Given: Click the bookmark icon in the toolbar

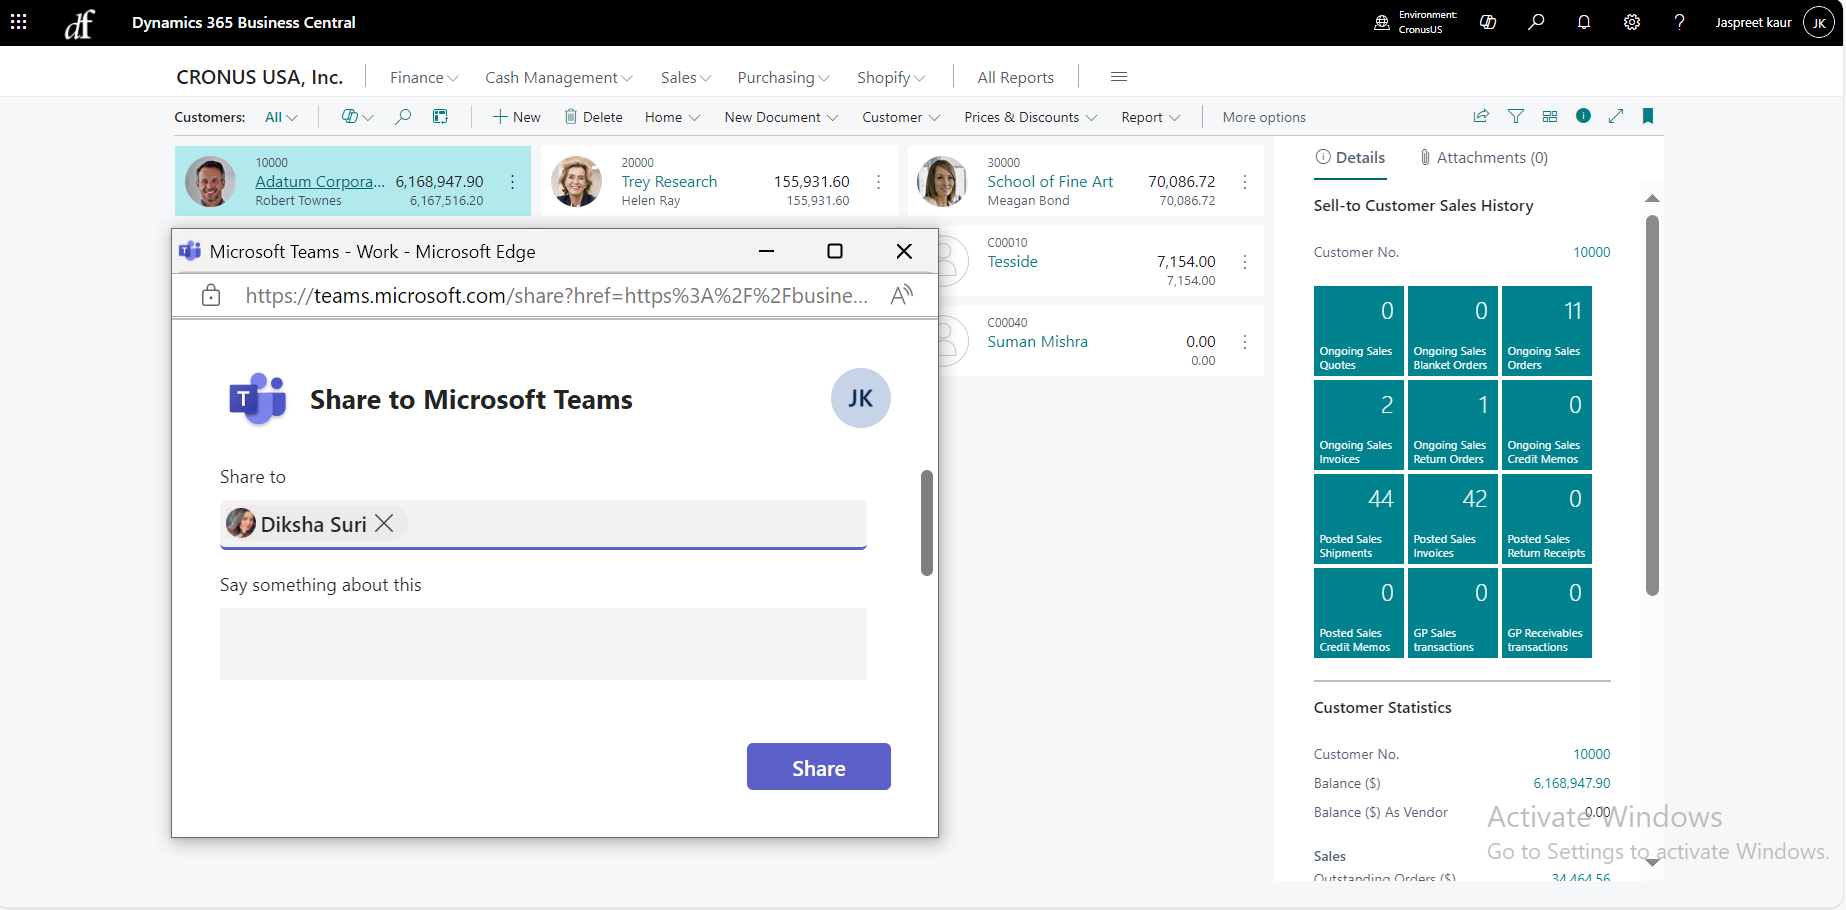Looking at the screenshot, I should tap(1648, 116).
